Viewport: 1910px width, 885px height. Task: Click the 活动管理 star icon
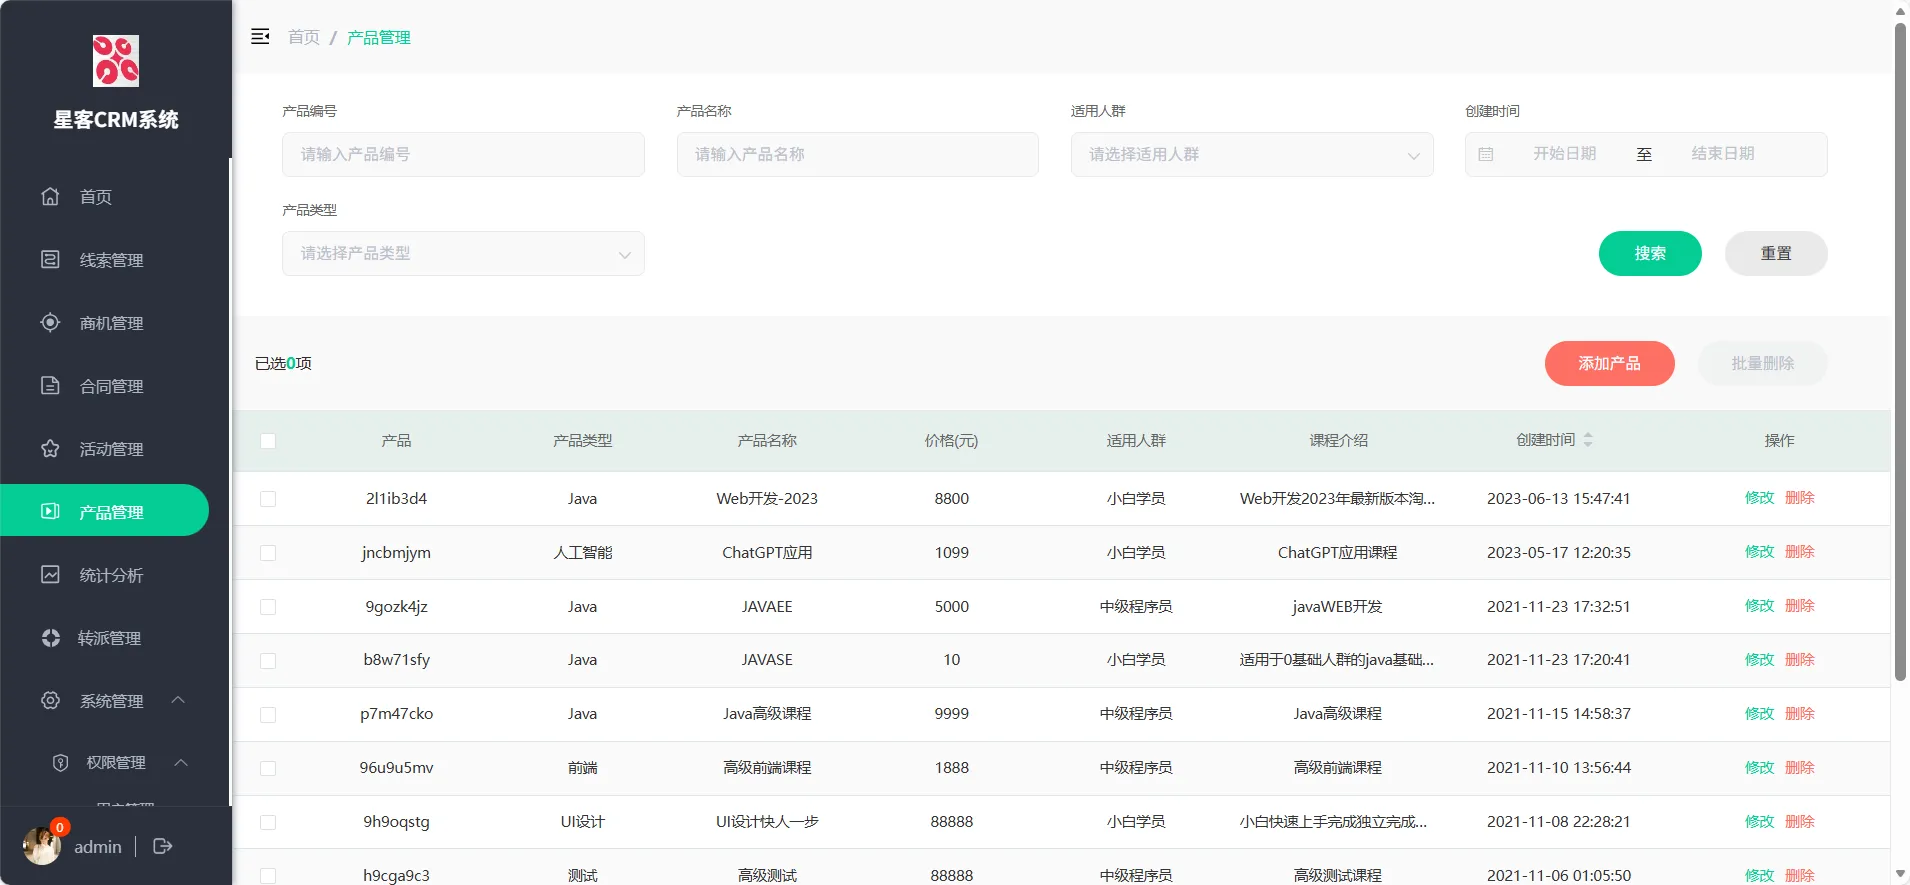50,449
